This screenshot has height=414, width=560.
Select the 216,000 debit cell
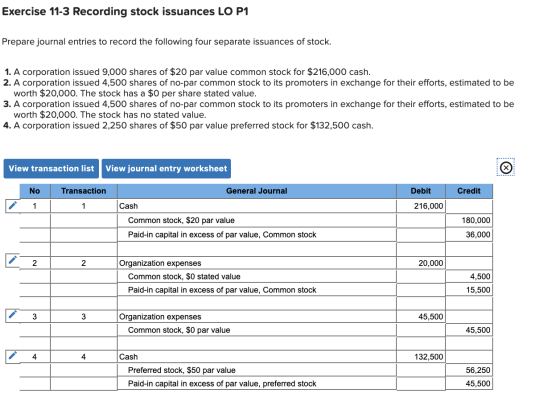click(421, 206)
